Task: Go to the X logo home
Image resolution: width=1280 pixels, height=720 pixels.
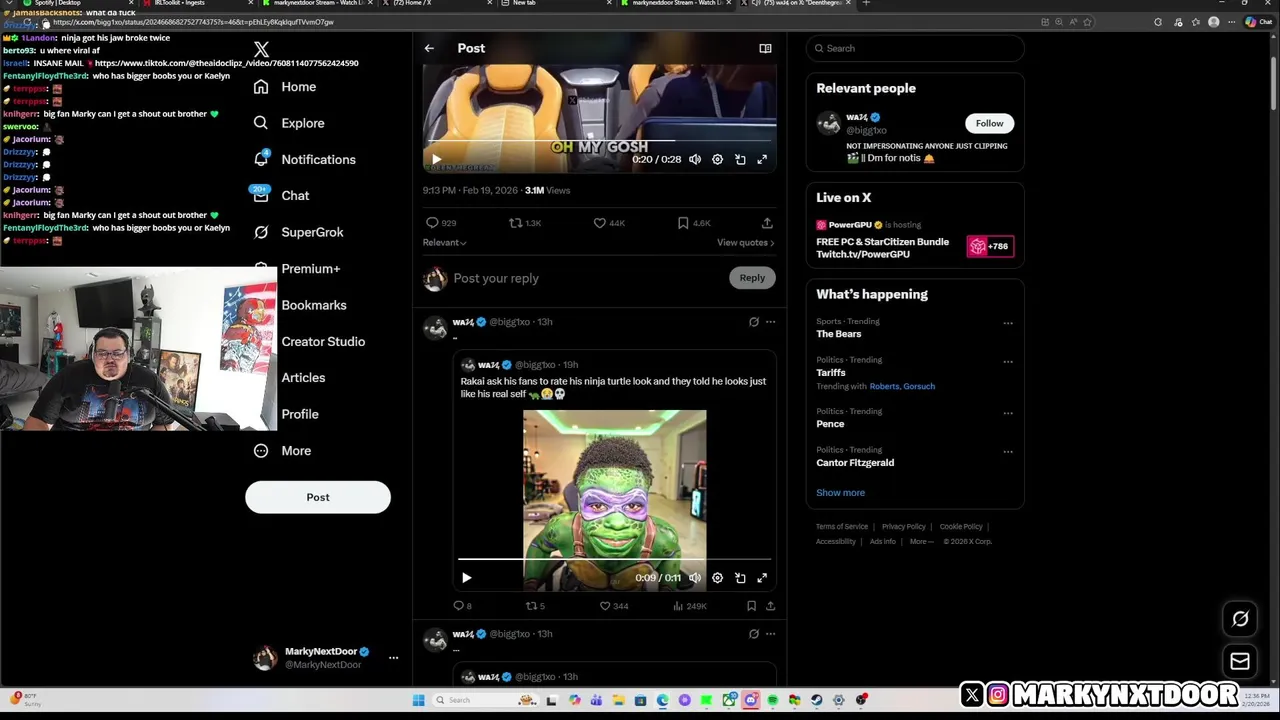Action: pyautogui.click(x=261, y=49)
